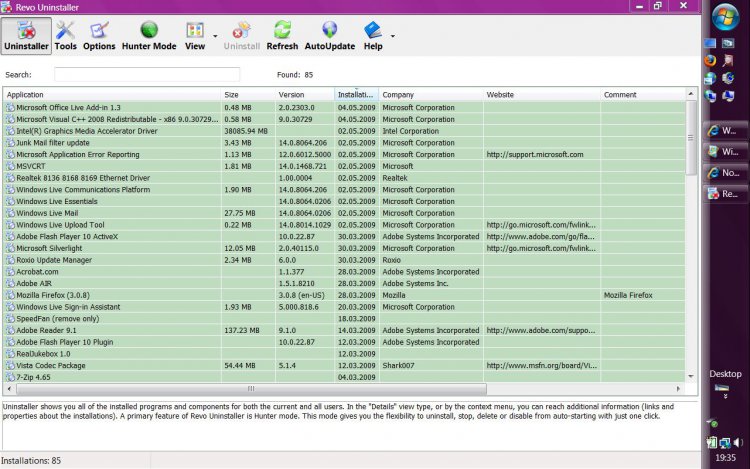Click the 38085.94 MB size cell

point(246,131)
